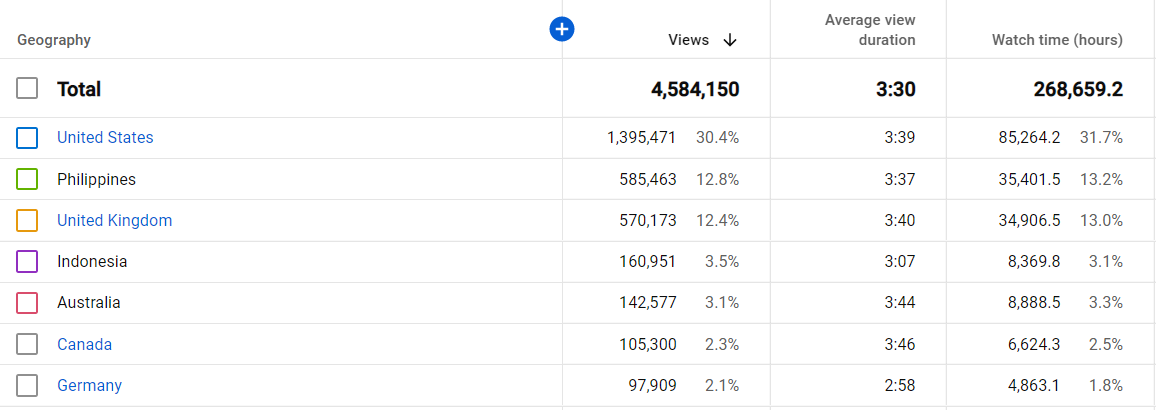This screenshot has height=410, width=1156.
Task: Open the United Kingdom geography link
Action: (x=114, y=220)
